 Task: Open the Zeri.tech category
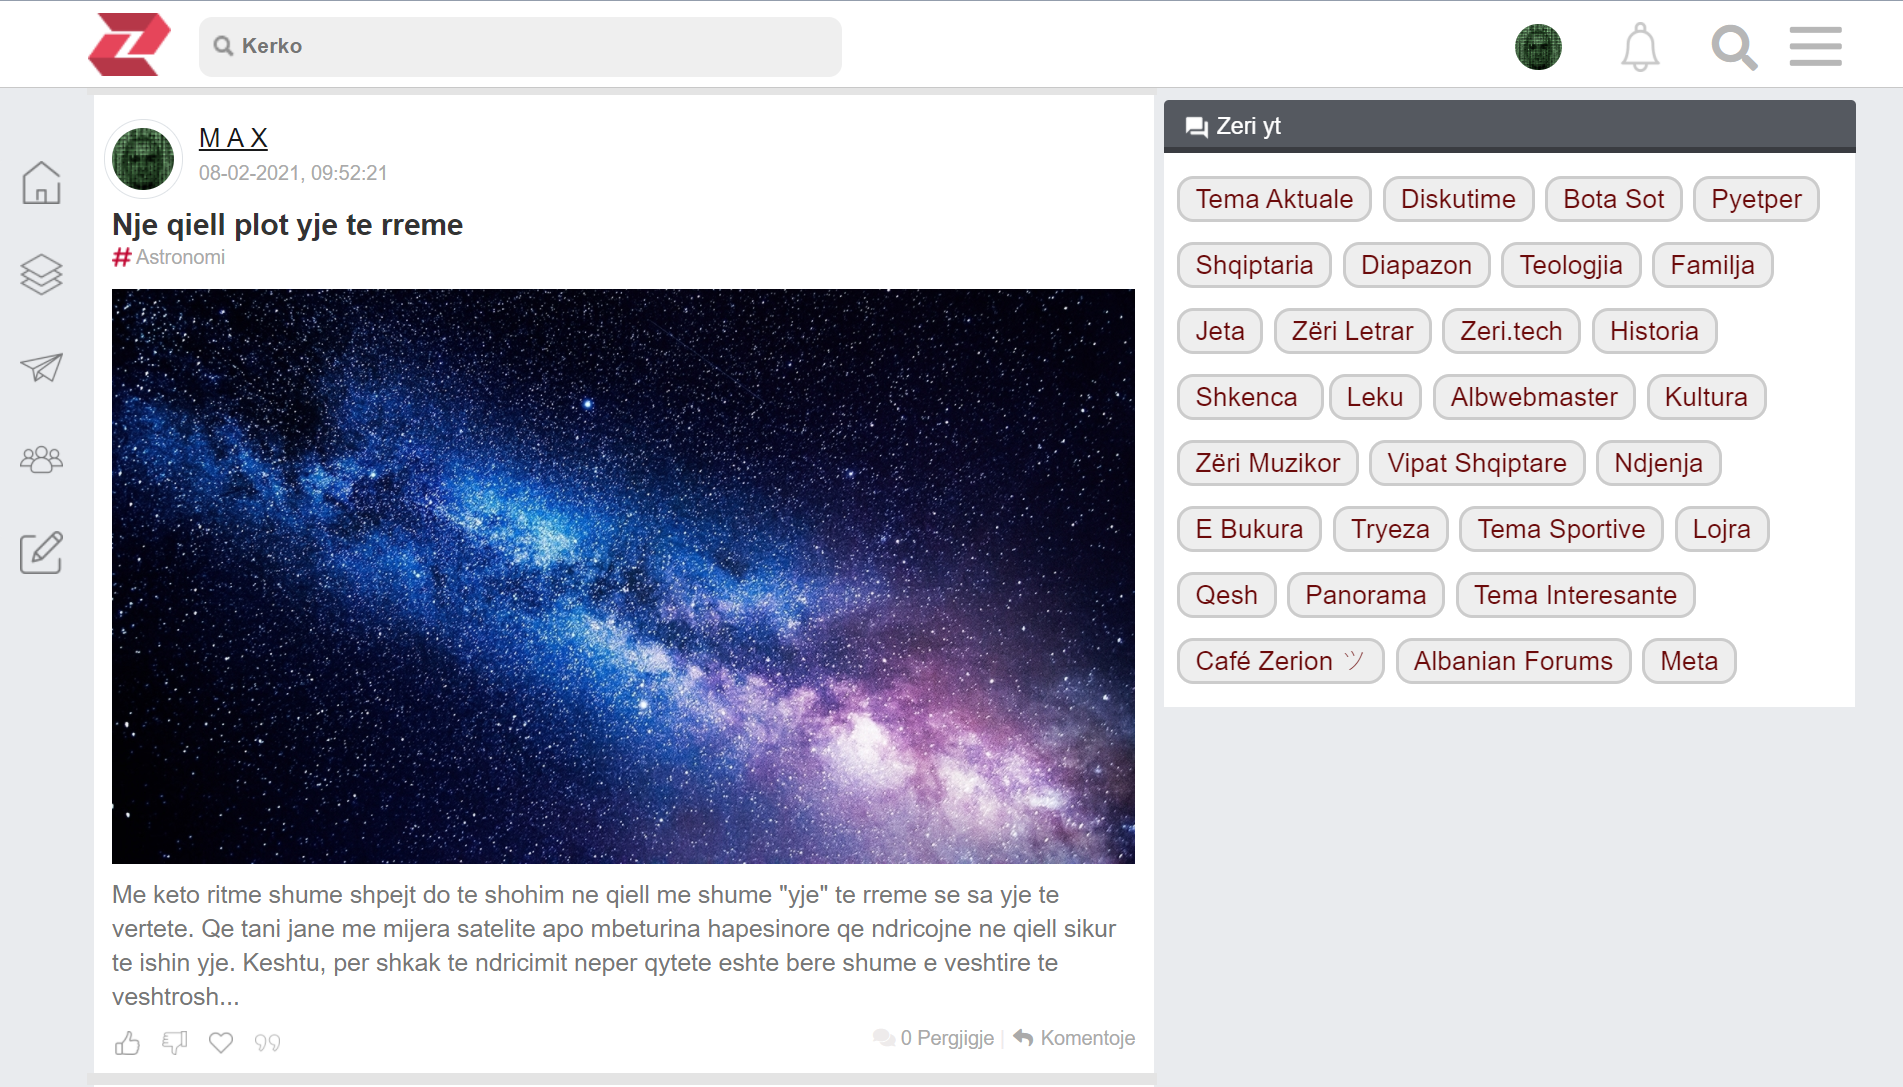[x=1510, y=330]
